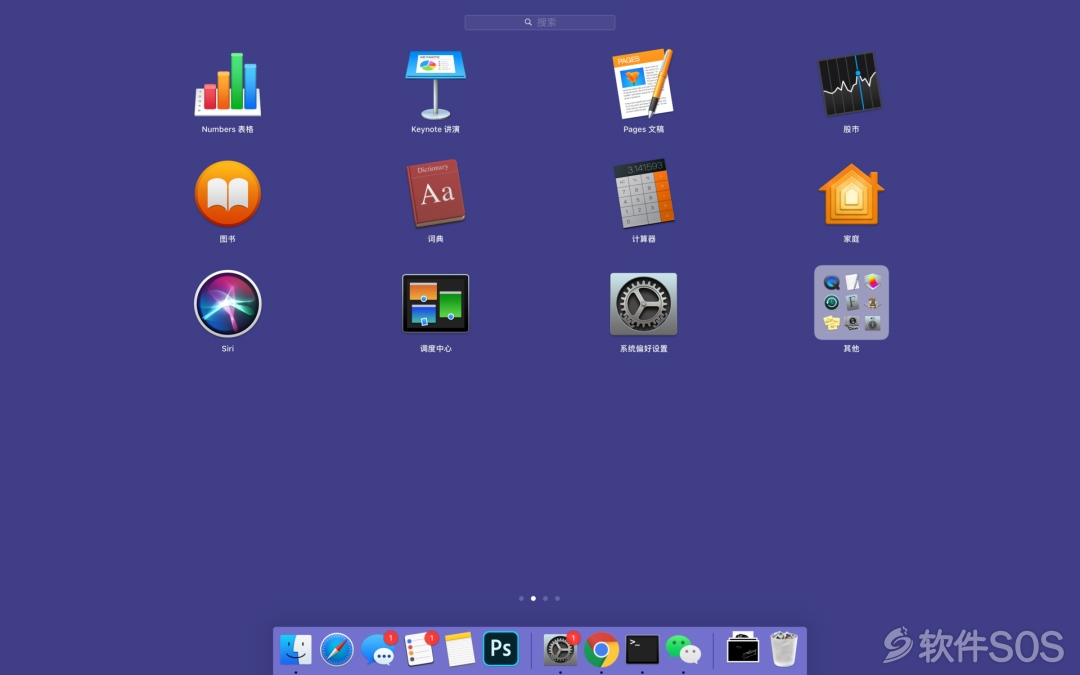Expand the 其他 app folder
This screenshot has width=1080, height=675.
pos(851,302)
